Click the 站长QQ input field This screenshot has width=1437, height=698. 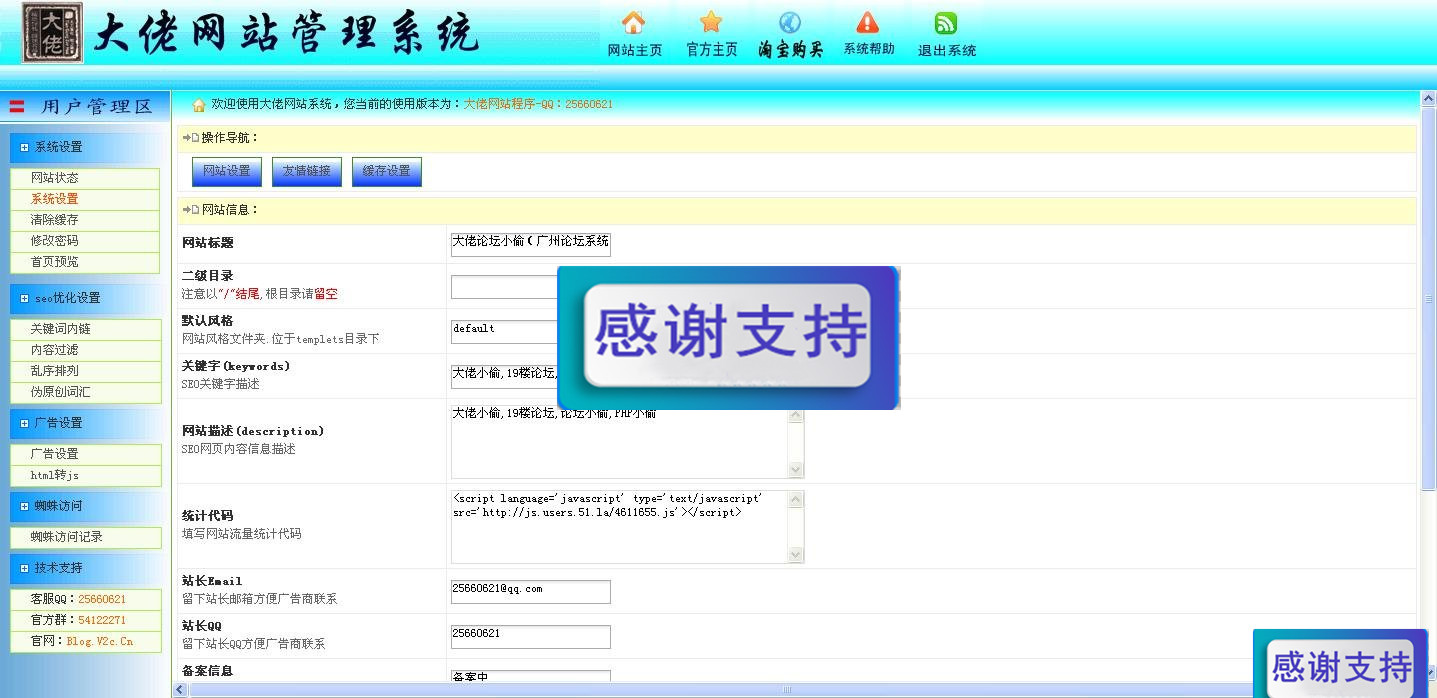point(531,637)
